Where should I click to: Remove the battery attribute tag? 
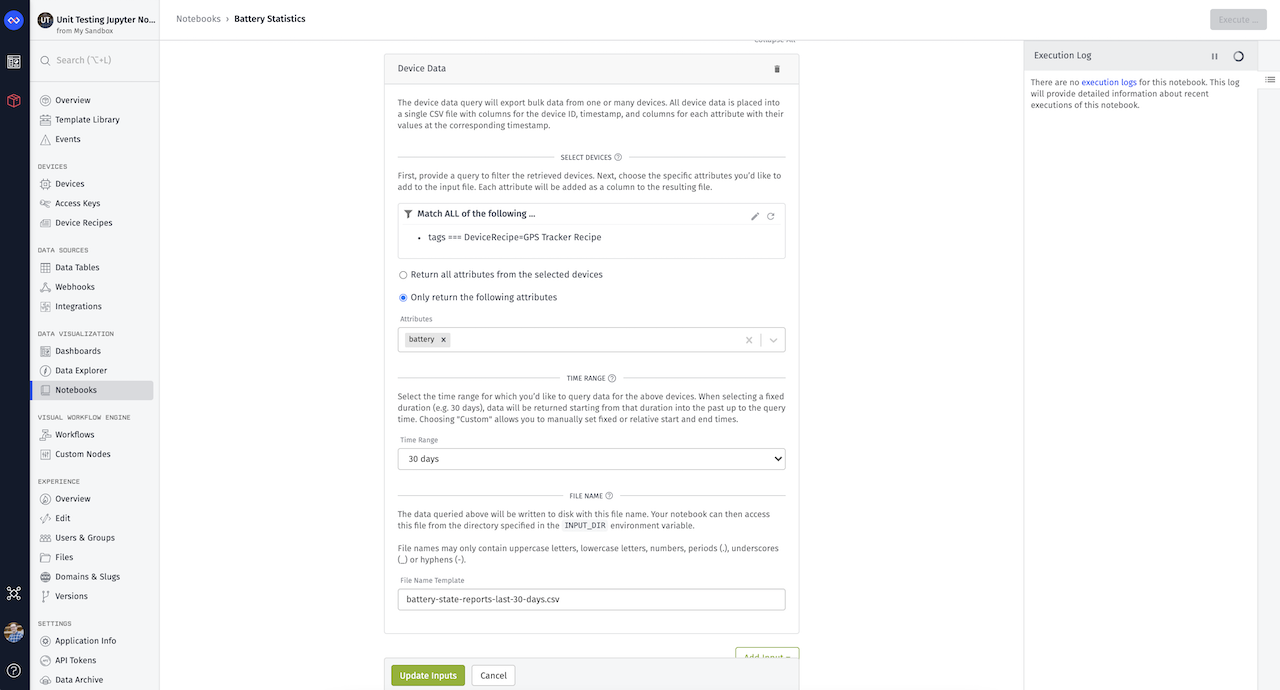tap(443, 340)
